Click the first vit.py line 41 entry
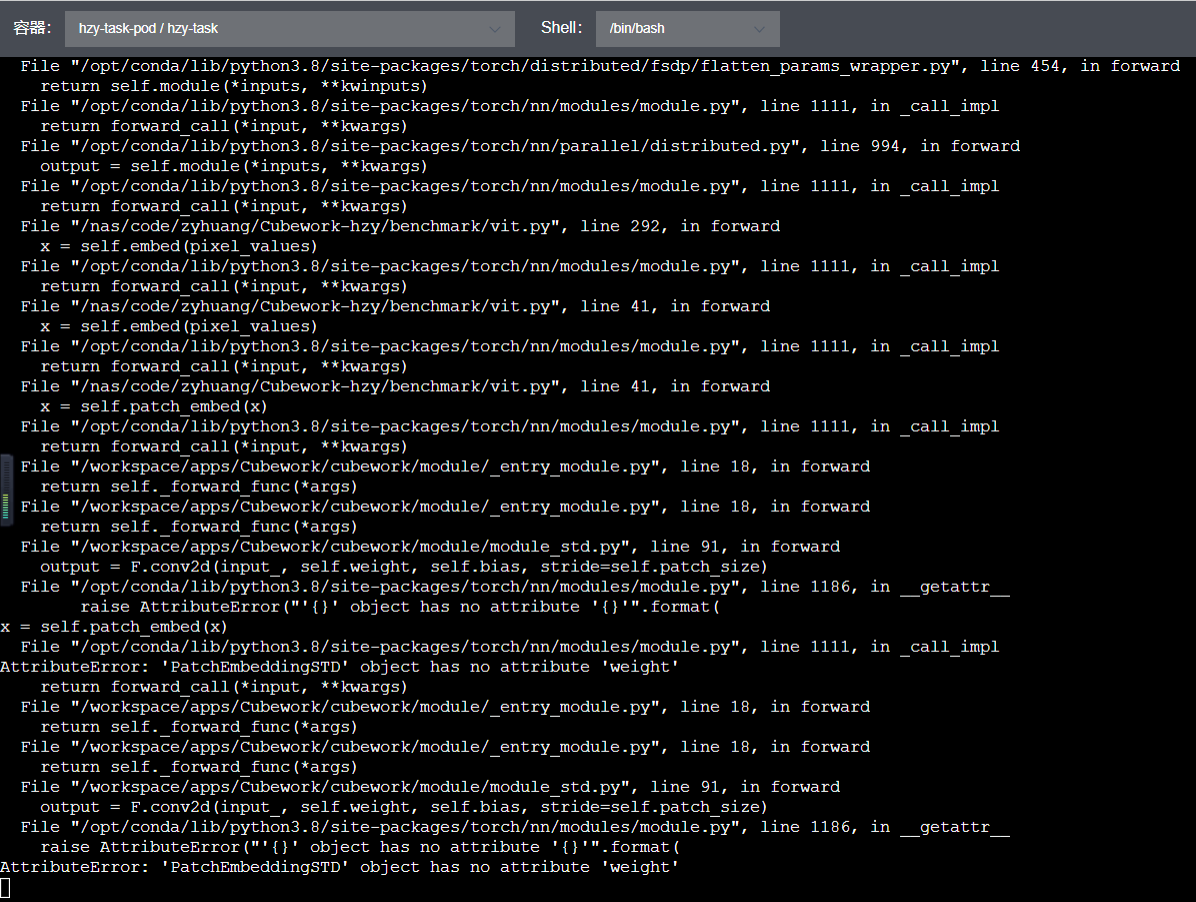The width and height of the screenshot is (1196, 902). [395, 306]
